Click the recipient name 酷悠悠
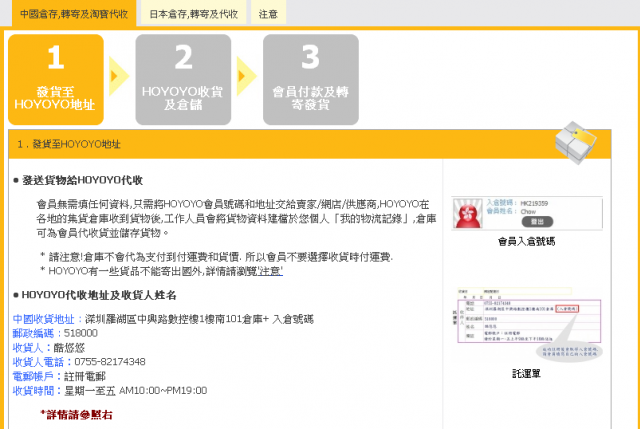 click(69, 348)
